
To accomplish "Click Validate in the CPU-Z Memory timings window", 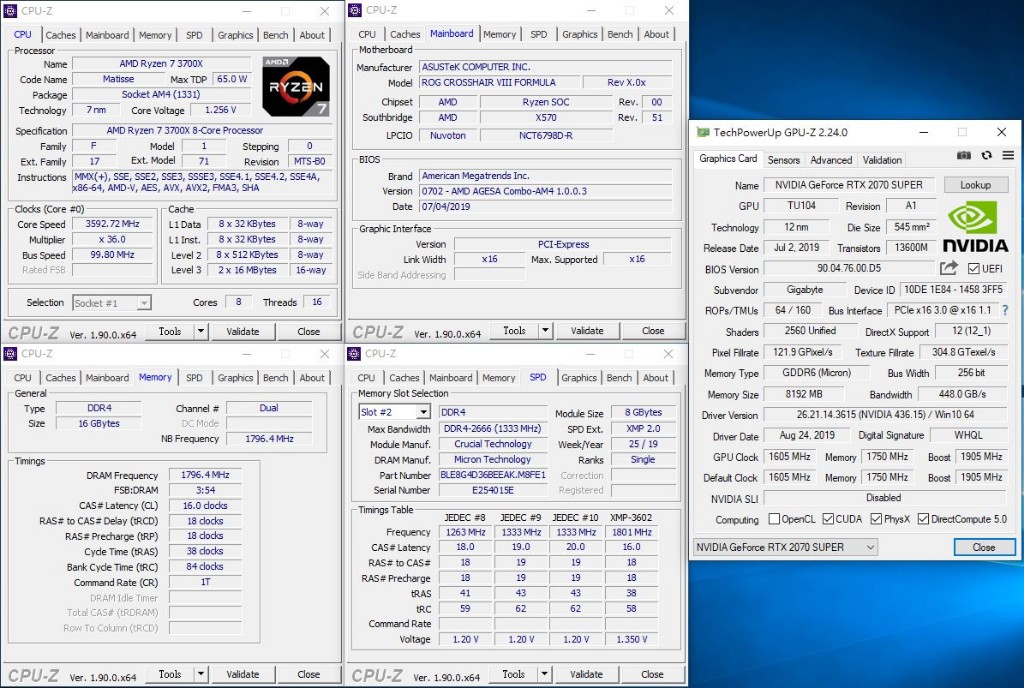I will (243, 674).
